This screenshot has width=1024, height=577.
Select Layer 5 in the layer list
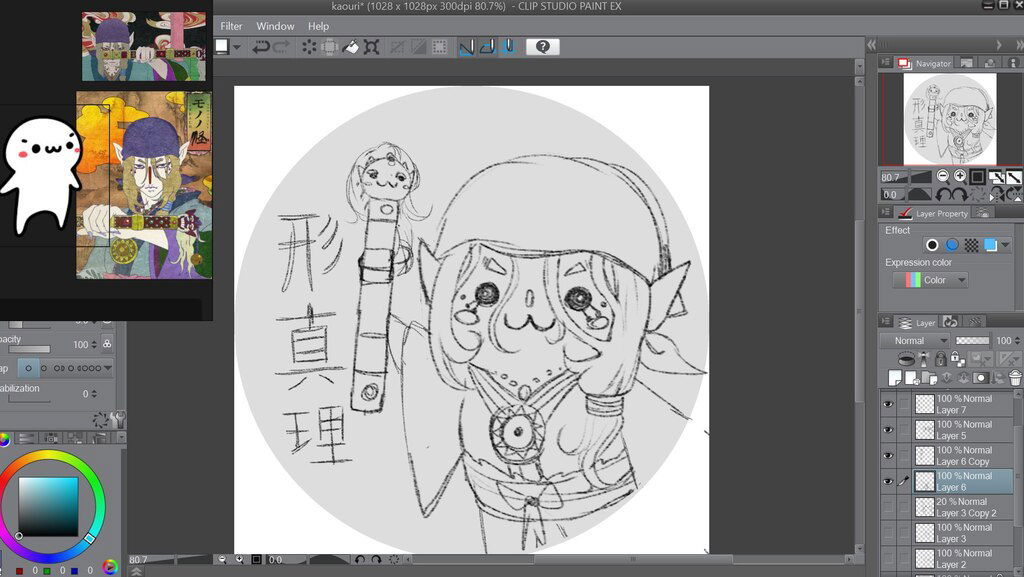963,430
